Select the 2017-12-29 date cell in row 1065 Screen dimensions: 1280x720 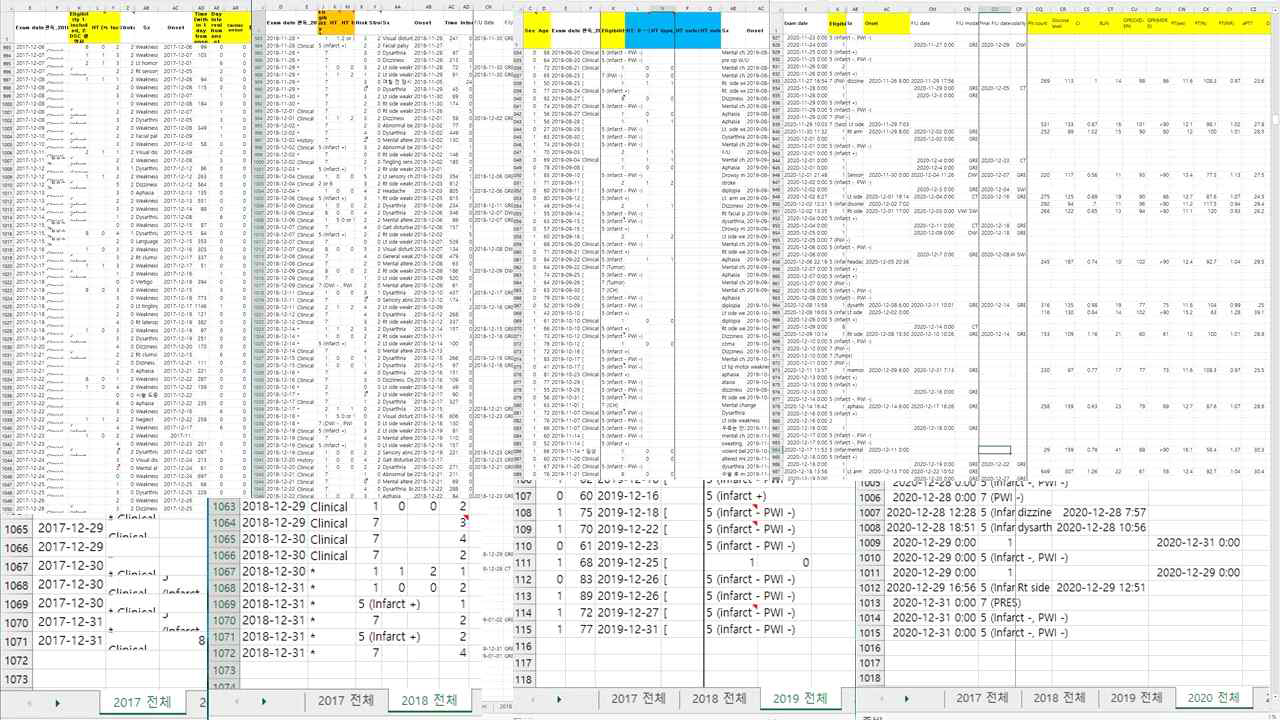coord(70,529)
